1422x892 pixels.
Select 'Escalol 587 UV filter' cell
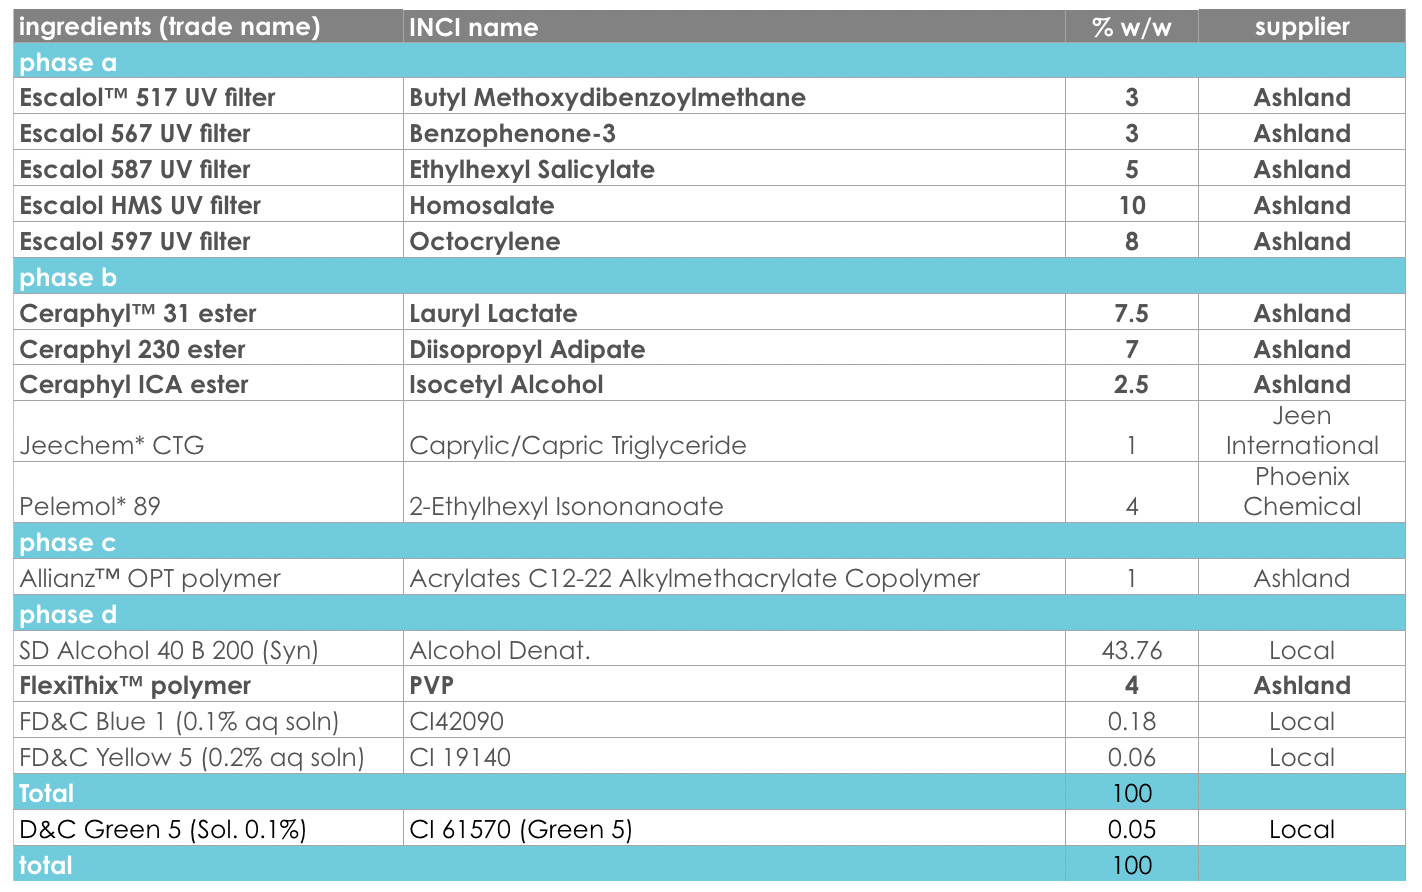(208, 169)
